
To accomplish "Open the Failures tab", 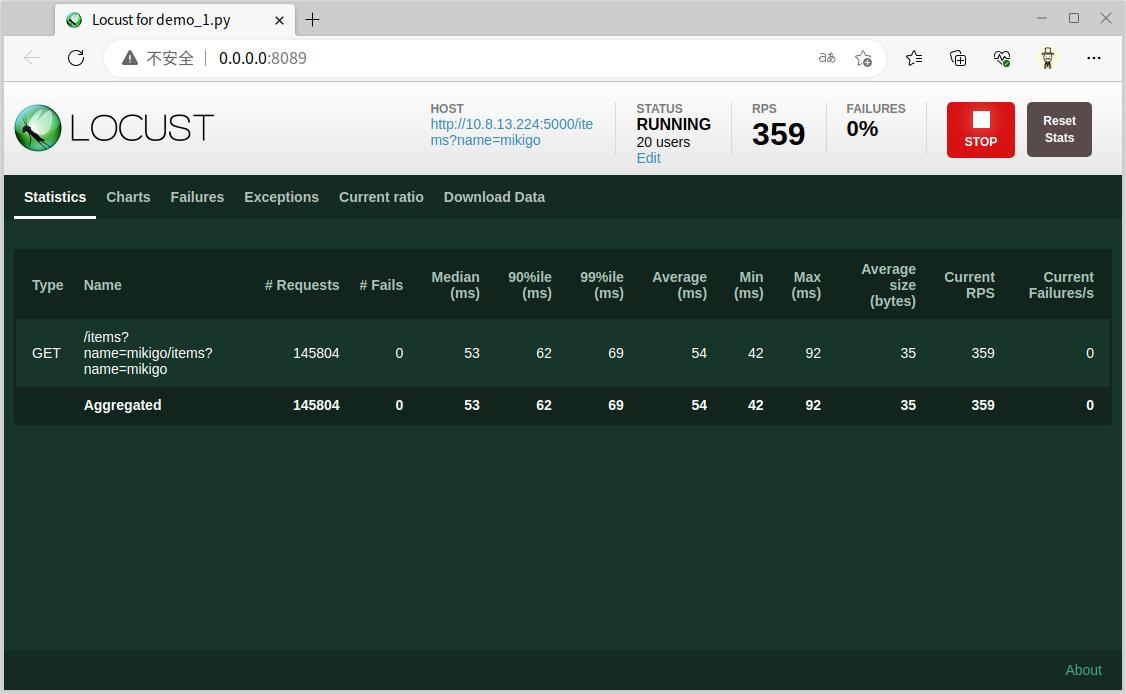I will coord(197,197).
